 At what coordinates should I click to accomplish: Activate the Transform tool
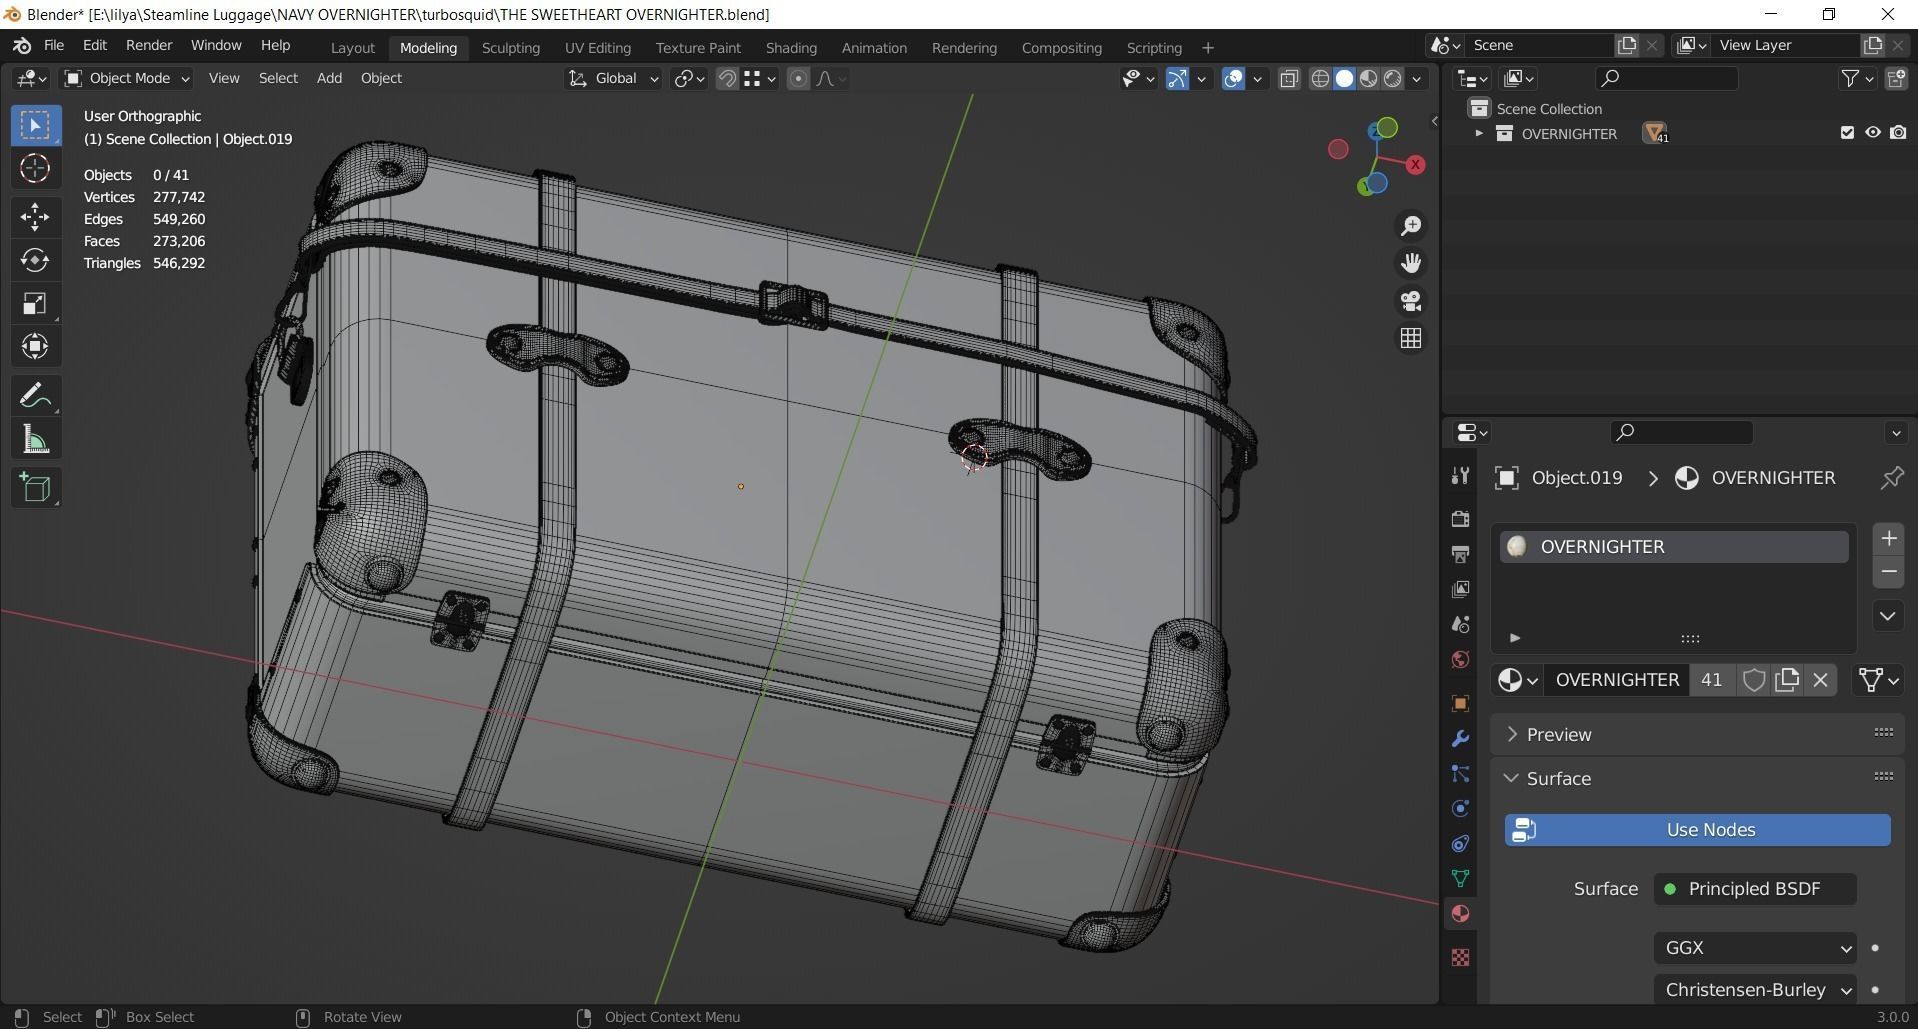click(x=35, y=346)
